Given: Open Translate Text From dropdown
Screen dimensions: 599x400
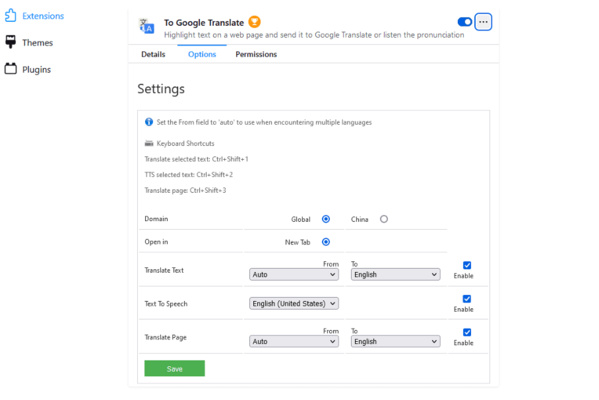Looking at the screenshot, I should click(294, 274).
